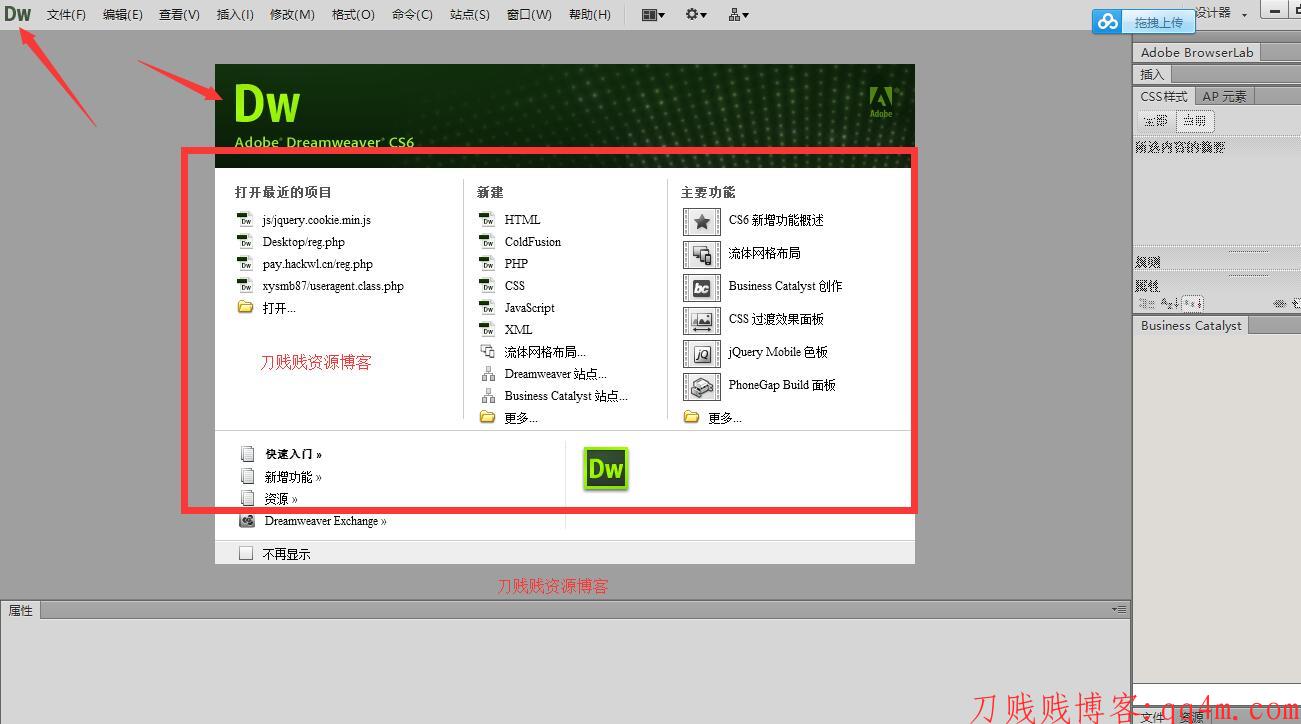Toggle the 全部 mode button in CSS panel
The width and height of the screenshot is (1301, 724).
coord(1155,121)
